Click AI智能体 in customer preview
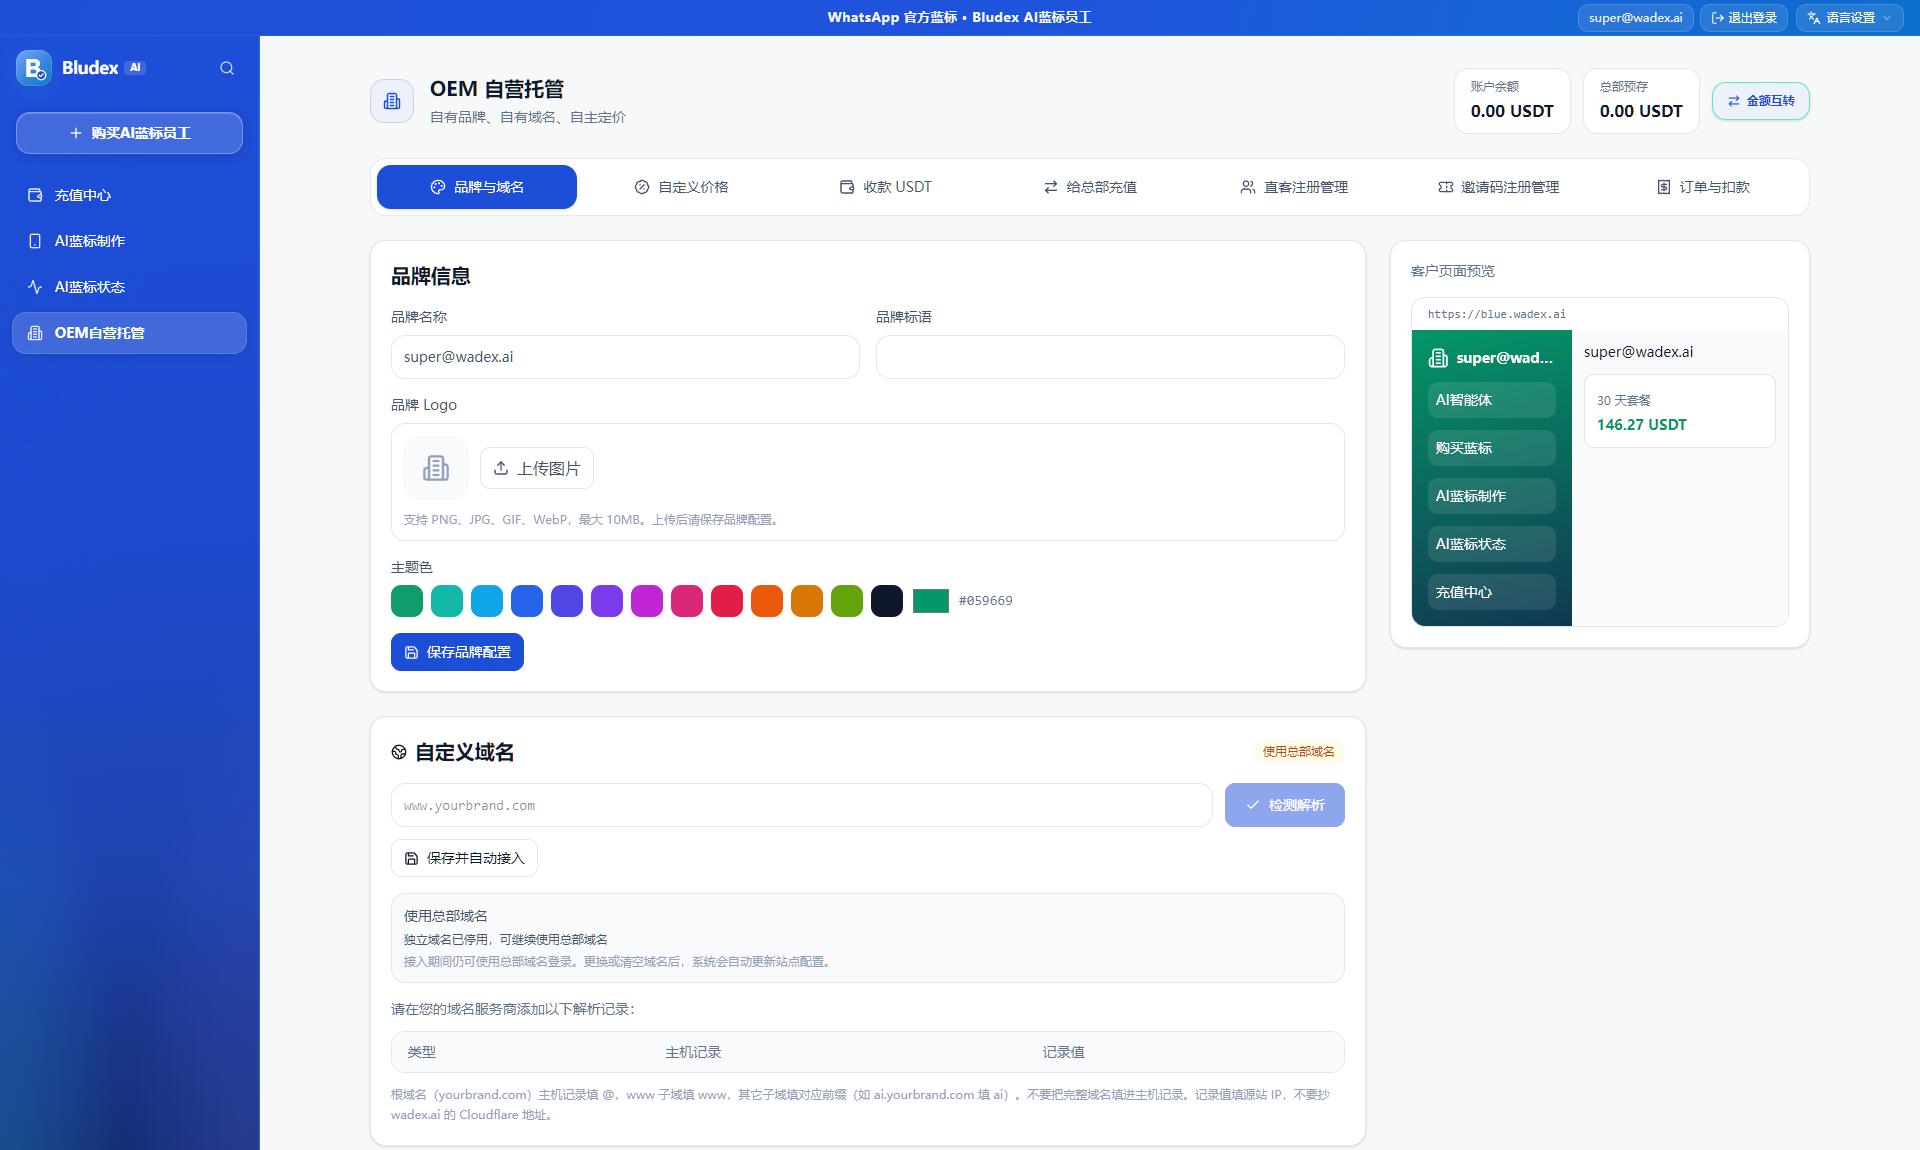The image size is (1920, 1150). (x=1491, y=400)
